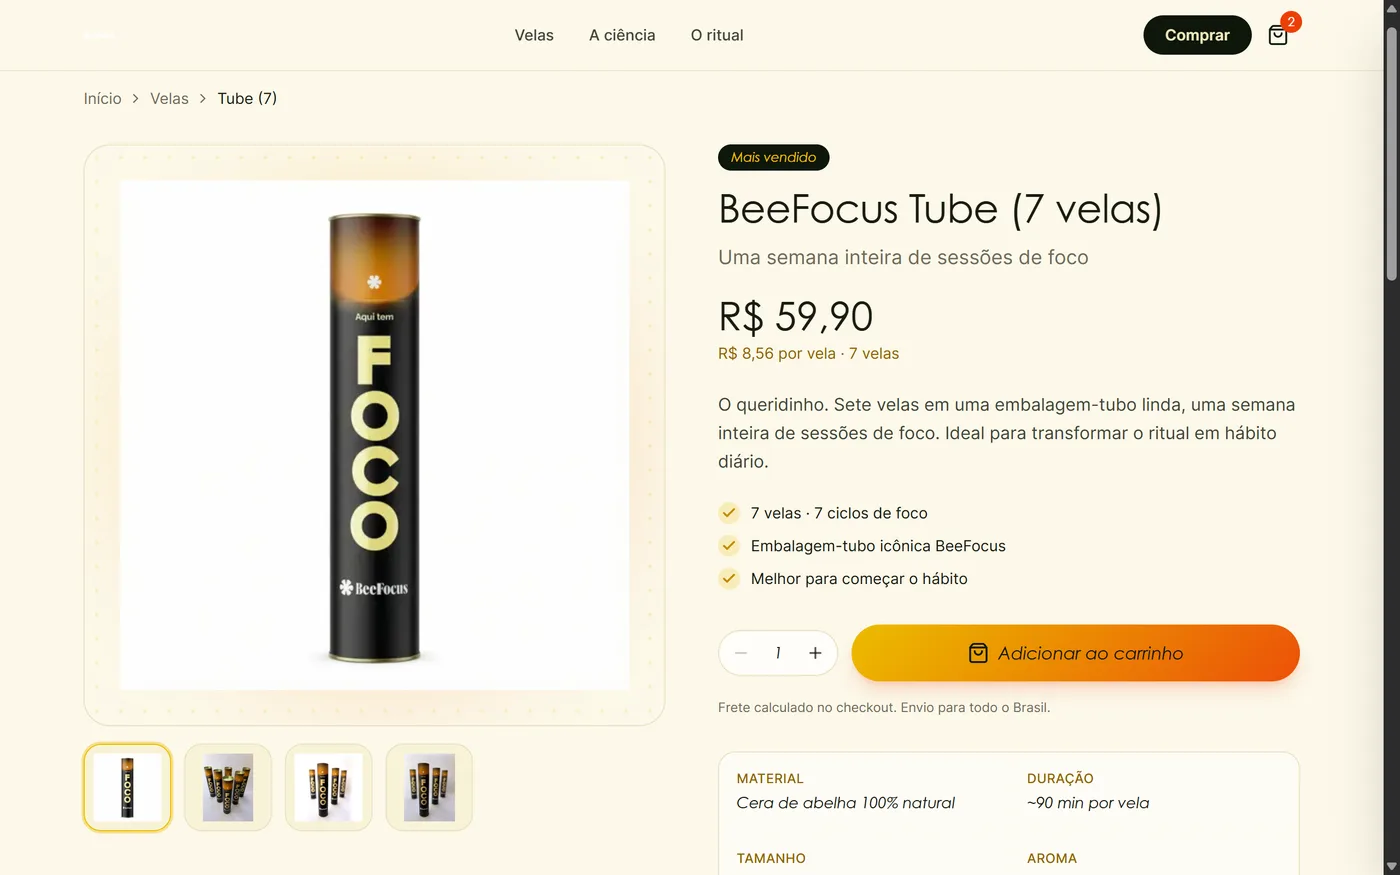Go to Velas breadcrumb link
Image resolution: width=1400 pixels, height=875 pixels.
pyautogui.click(x=169, y=98)
